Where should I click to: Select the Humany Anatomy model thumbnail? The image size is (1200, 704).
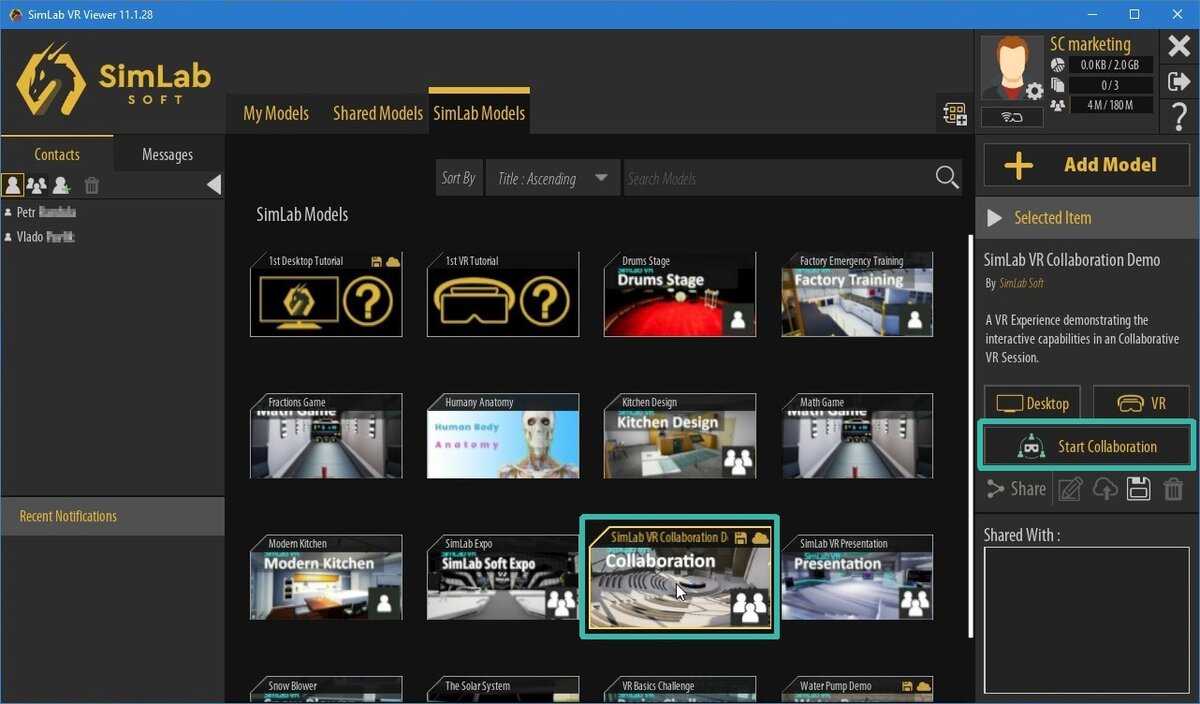point(503,436)
